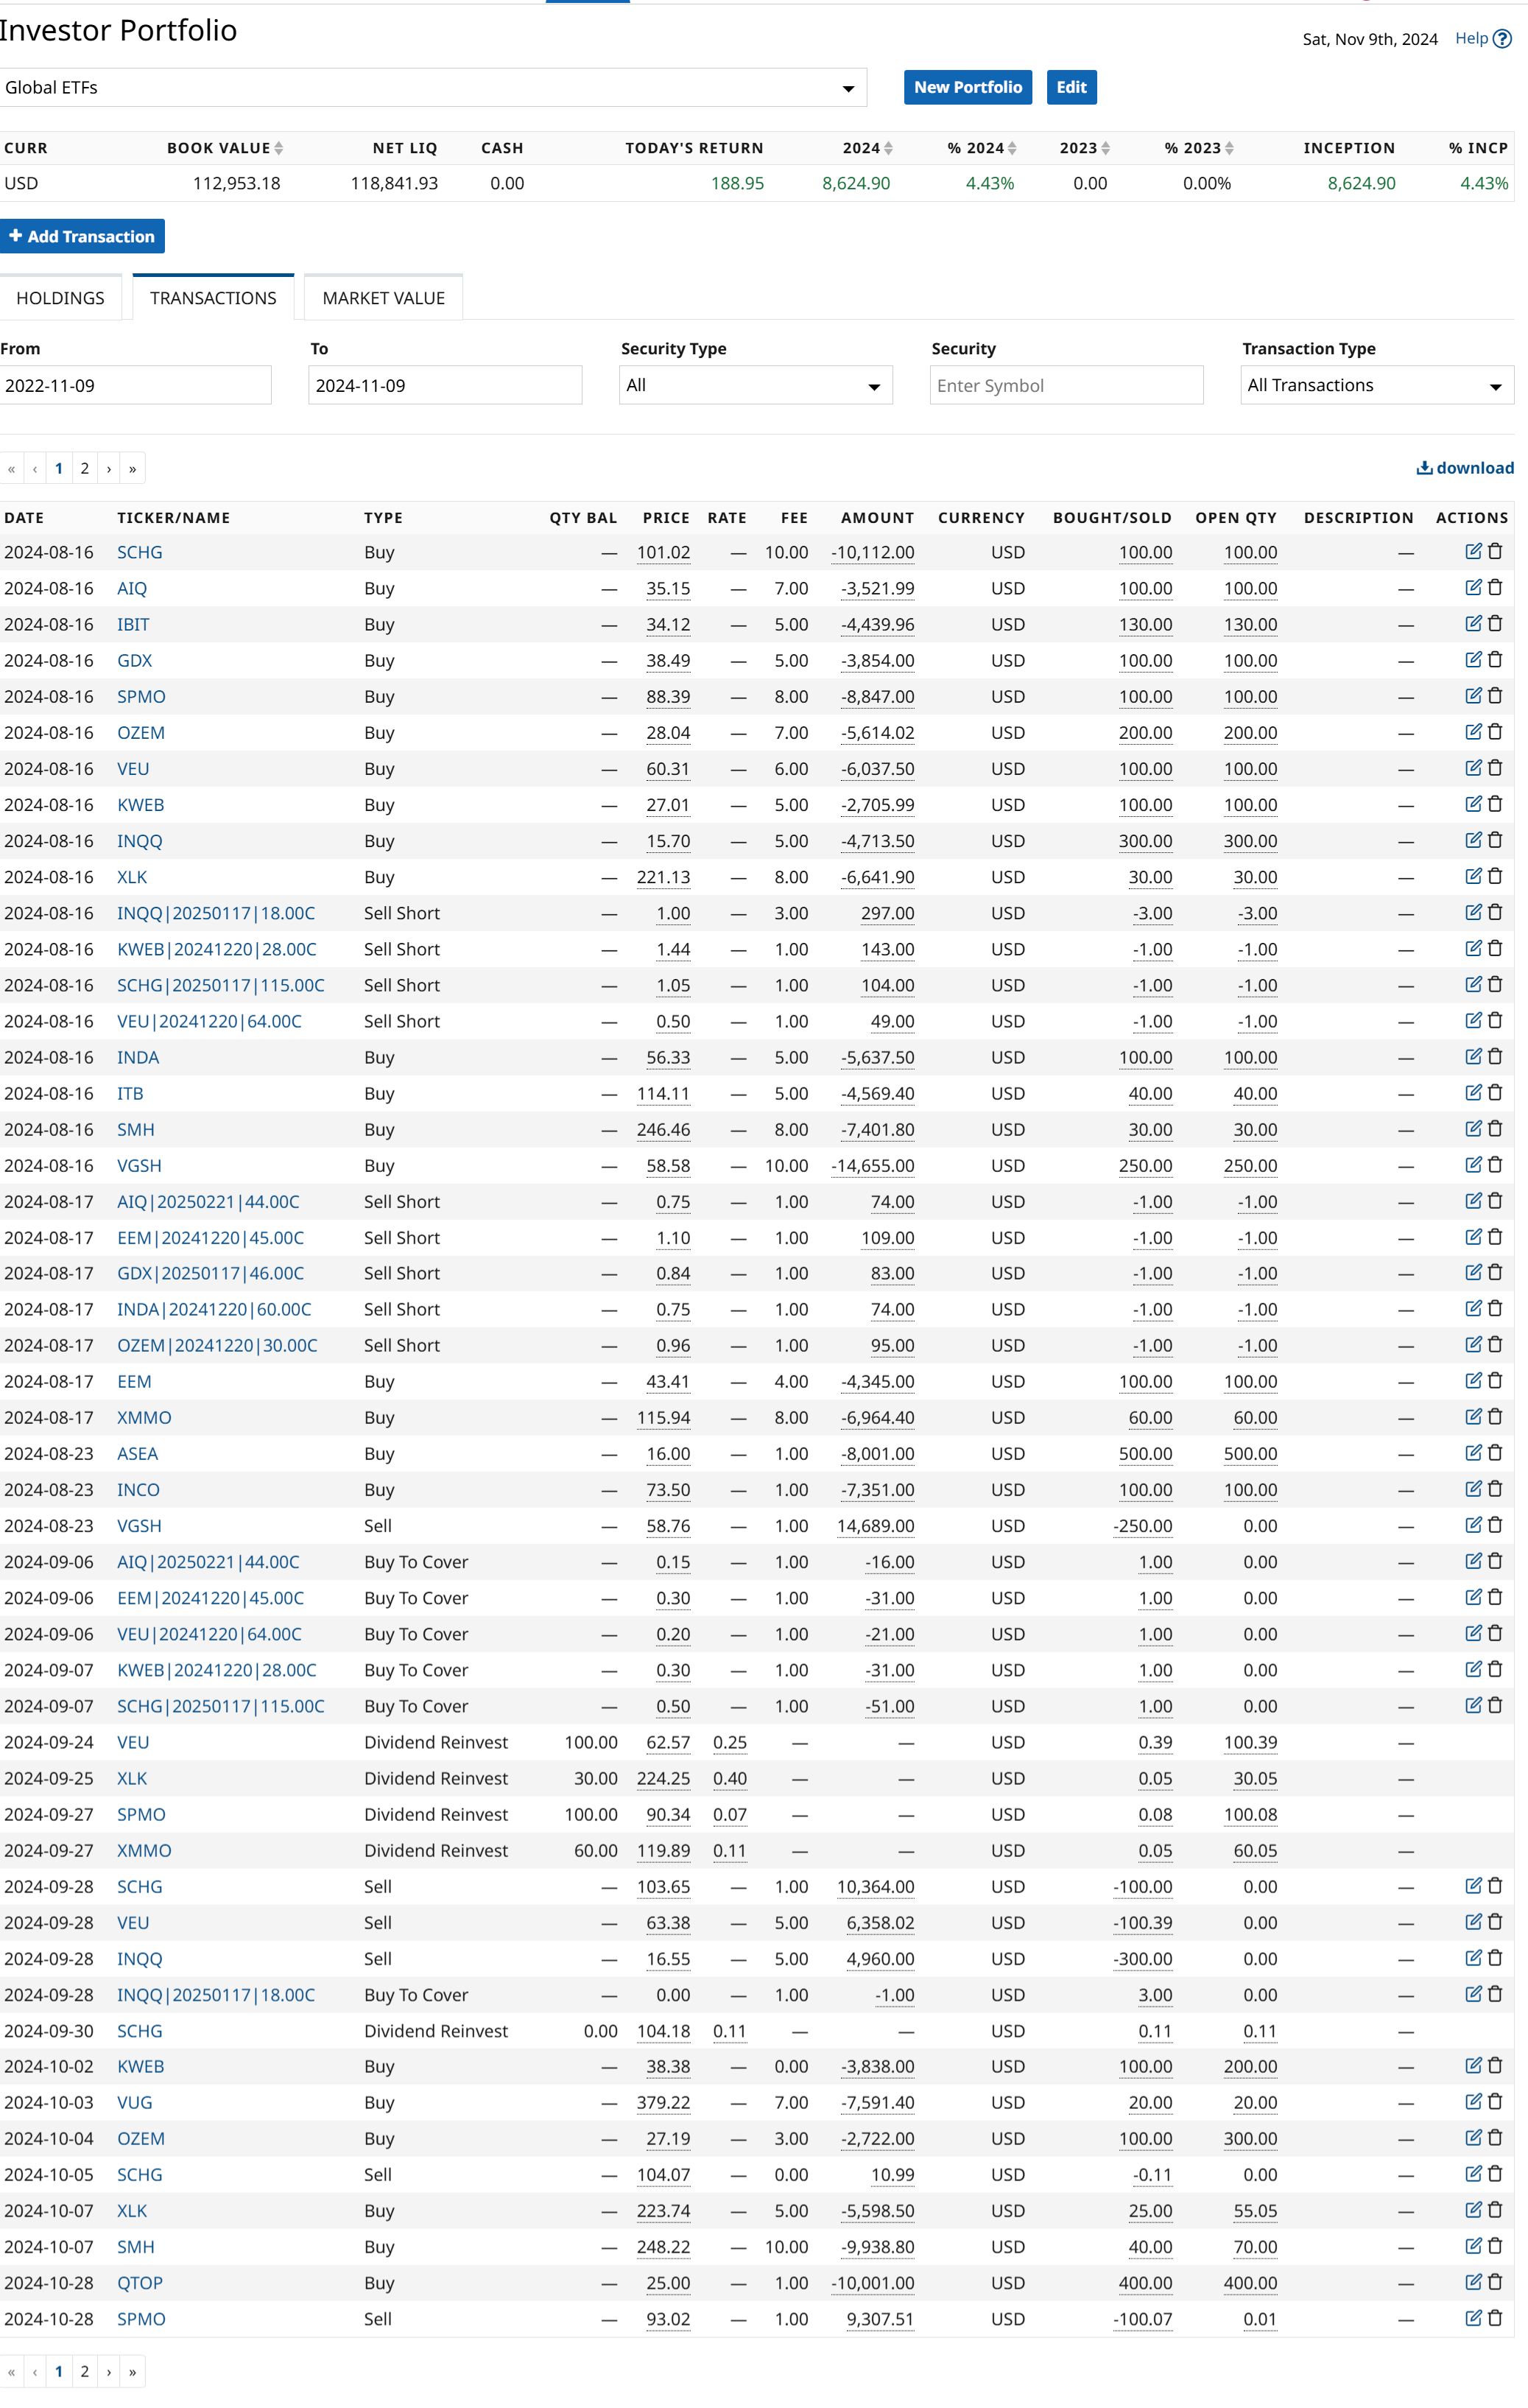The image size is (1528, 2408).
Task: Open the Transaction Type All Transactions dropdown
Action: tap(1376, 385)
